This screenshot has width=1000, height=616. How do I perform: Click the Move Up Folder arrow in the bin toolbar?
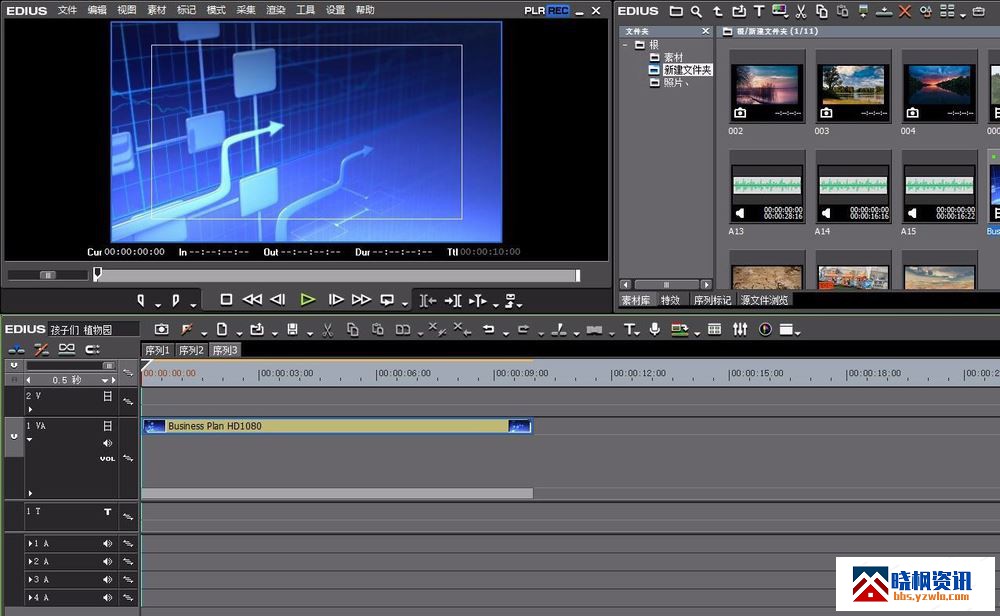pos(717,11)
